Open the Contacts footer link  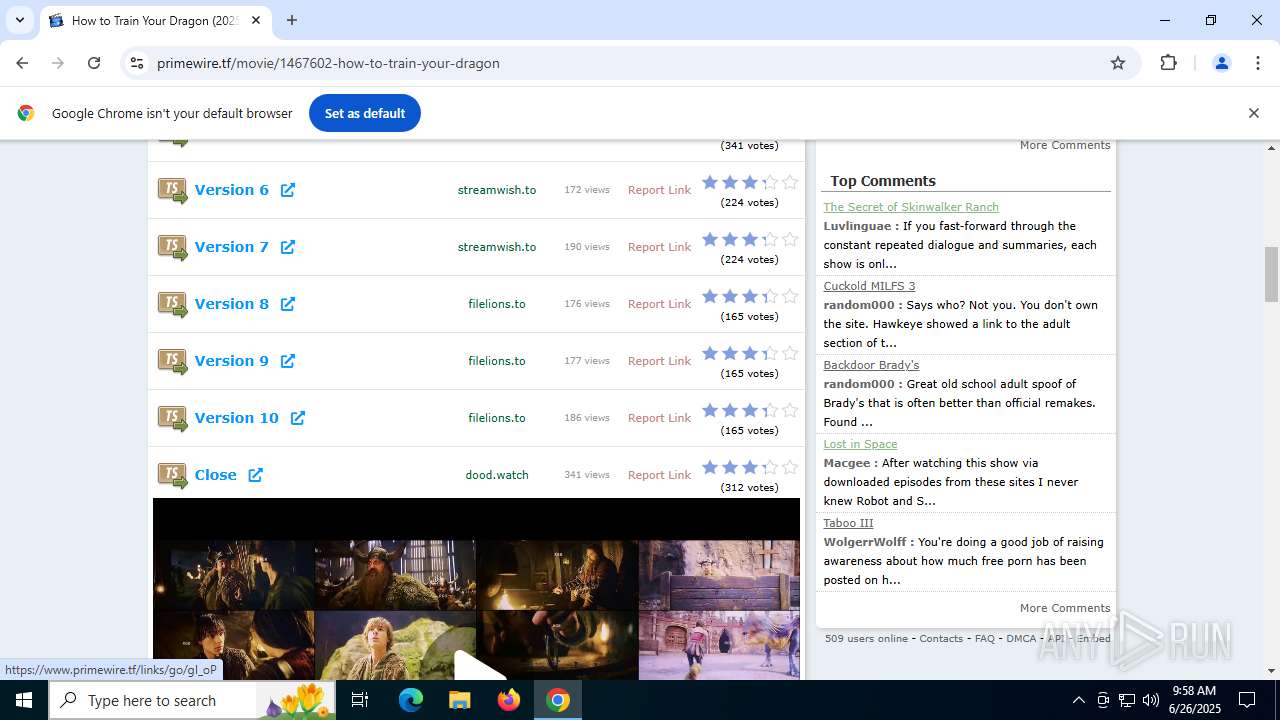click(941, 639)
